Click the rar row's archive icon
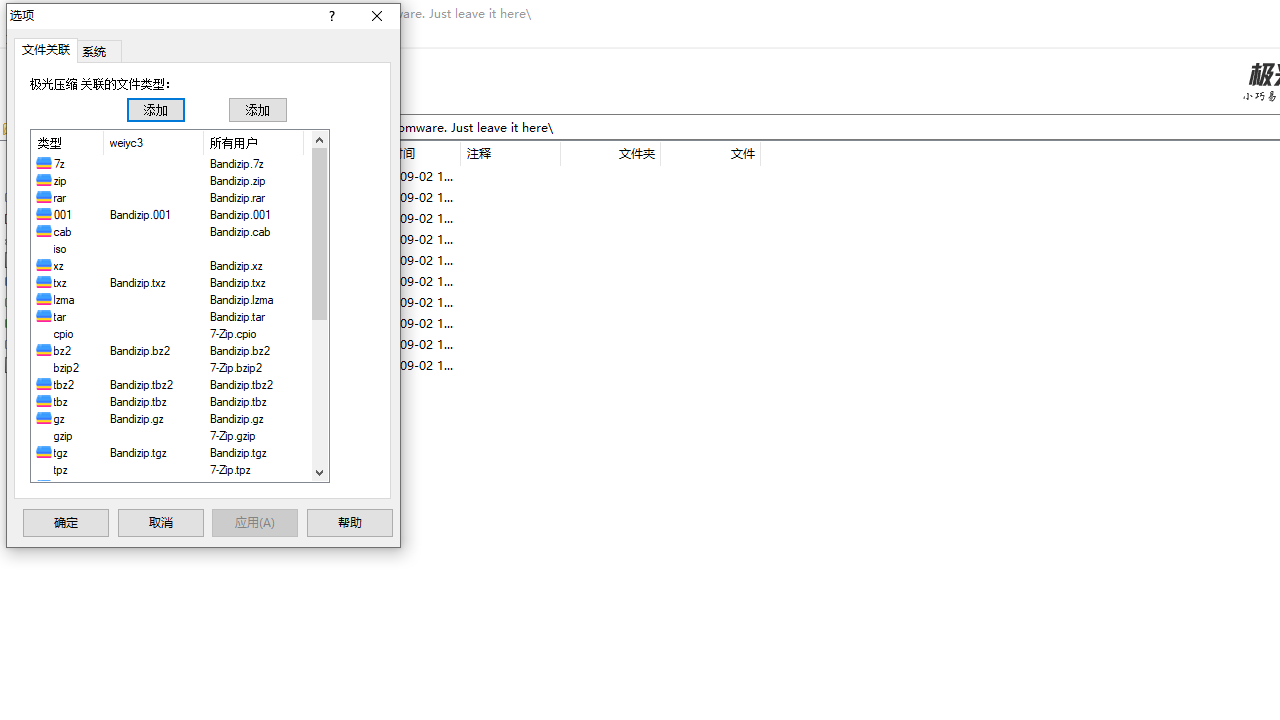Image resolution: width=1280 pixels, height=720 pixels. click(44, 197)
